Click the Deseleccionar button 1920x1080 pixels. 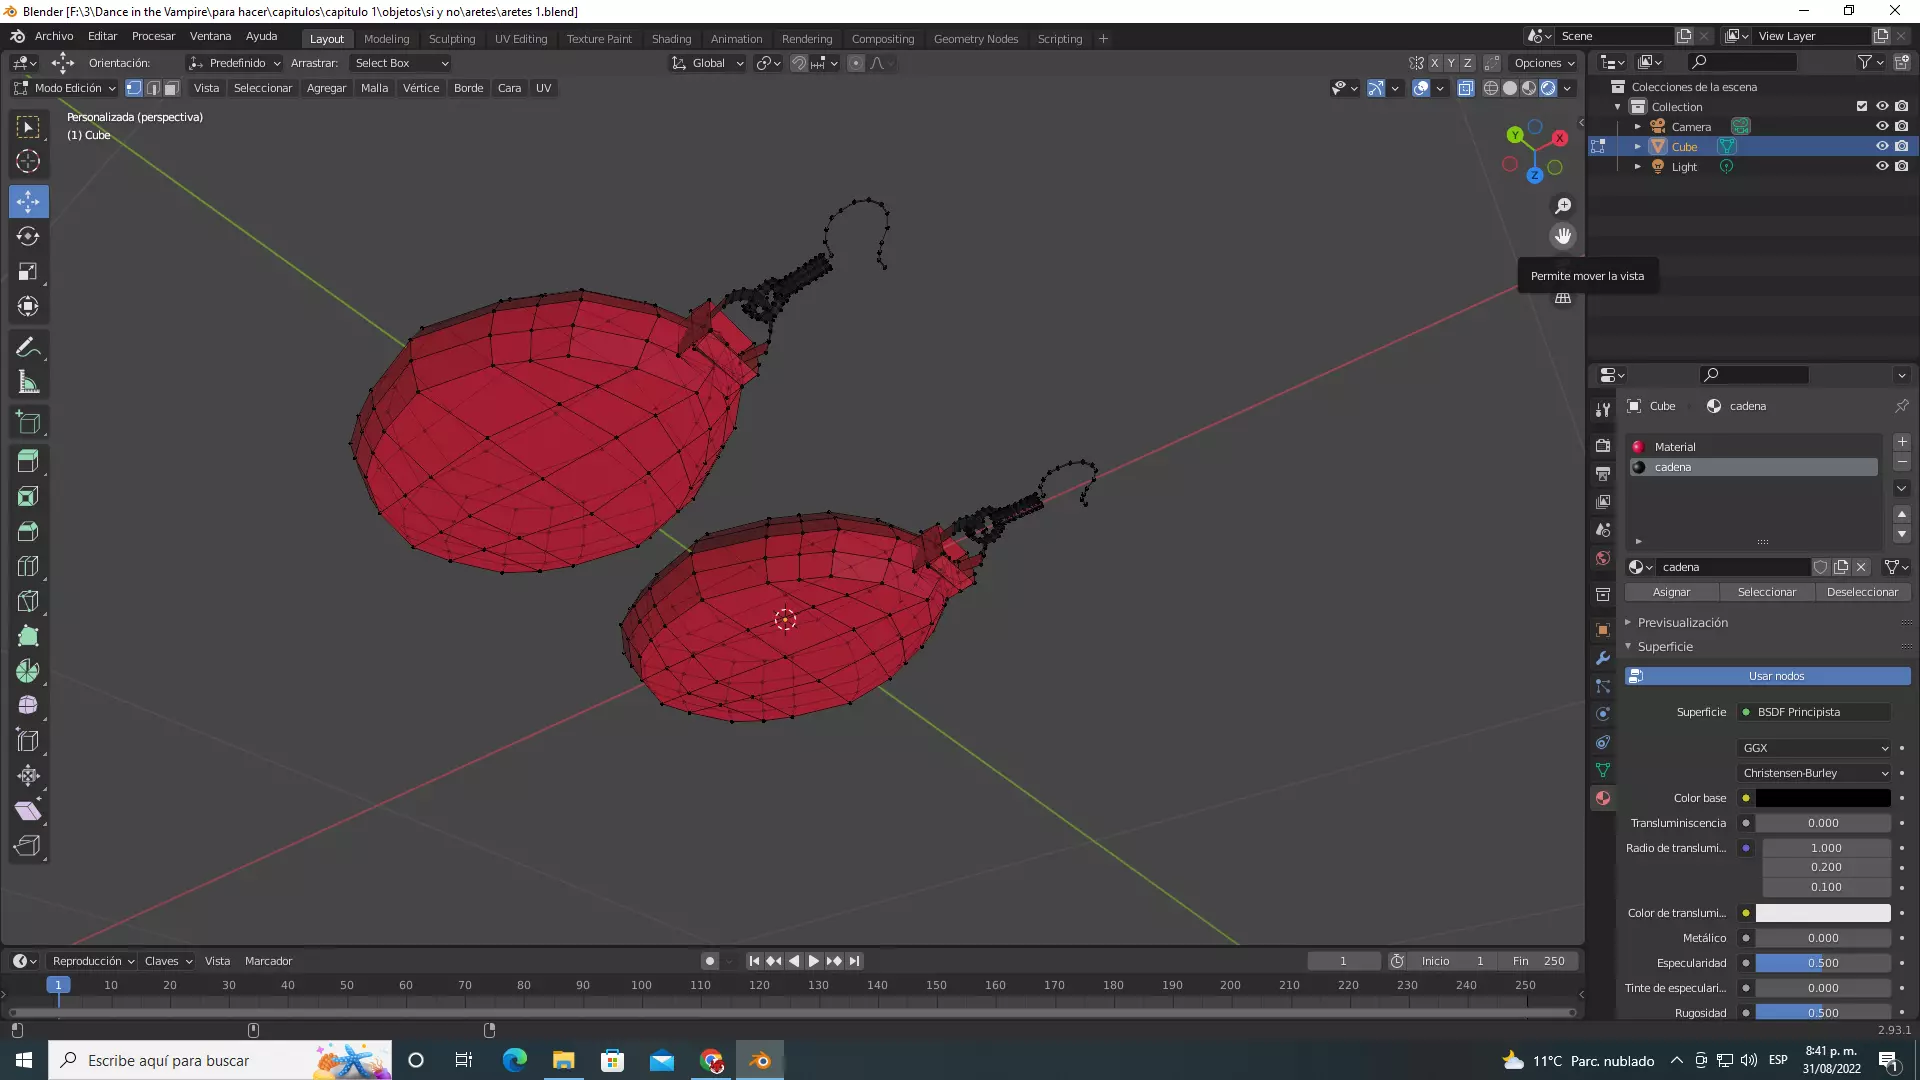tap(1862, 592)
